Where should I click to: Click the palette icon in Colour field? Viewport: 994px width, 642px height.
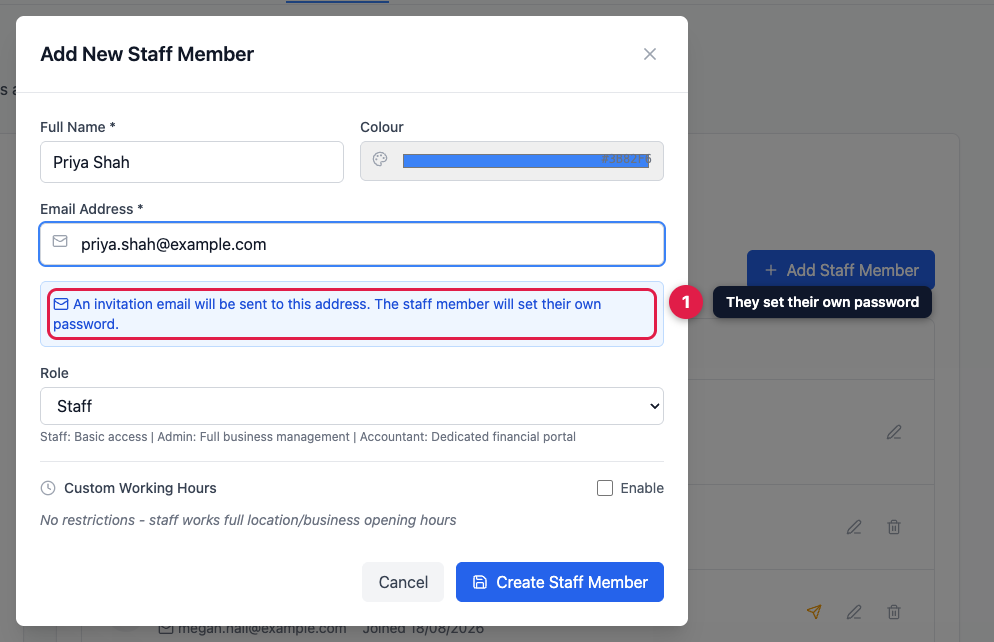380,159
